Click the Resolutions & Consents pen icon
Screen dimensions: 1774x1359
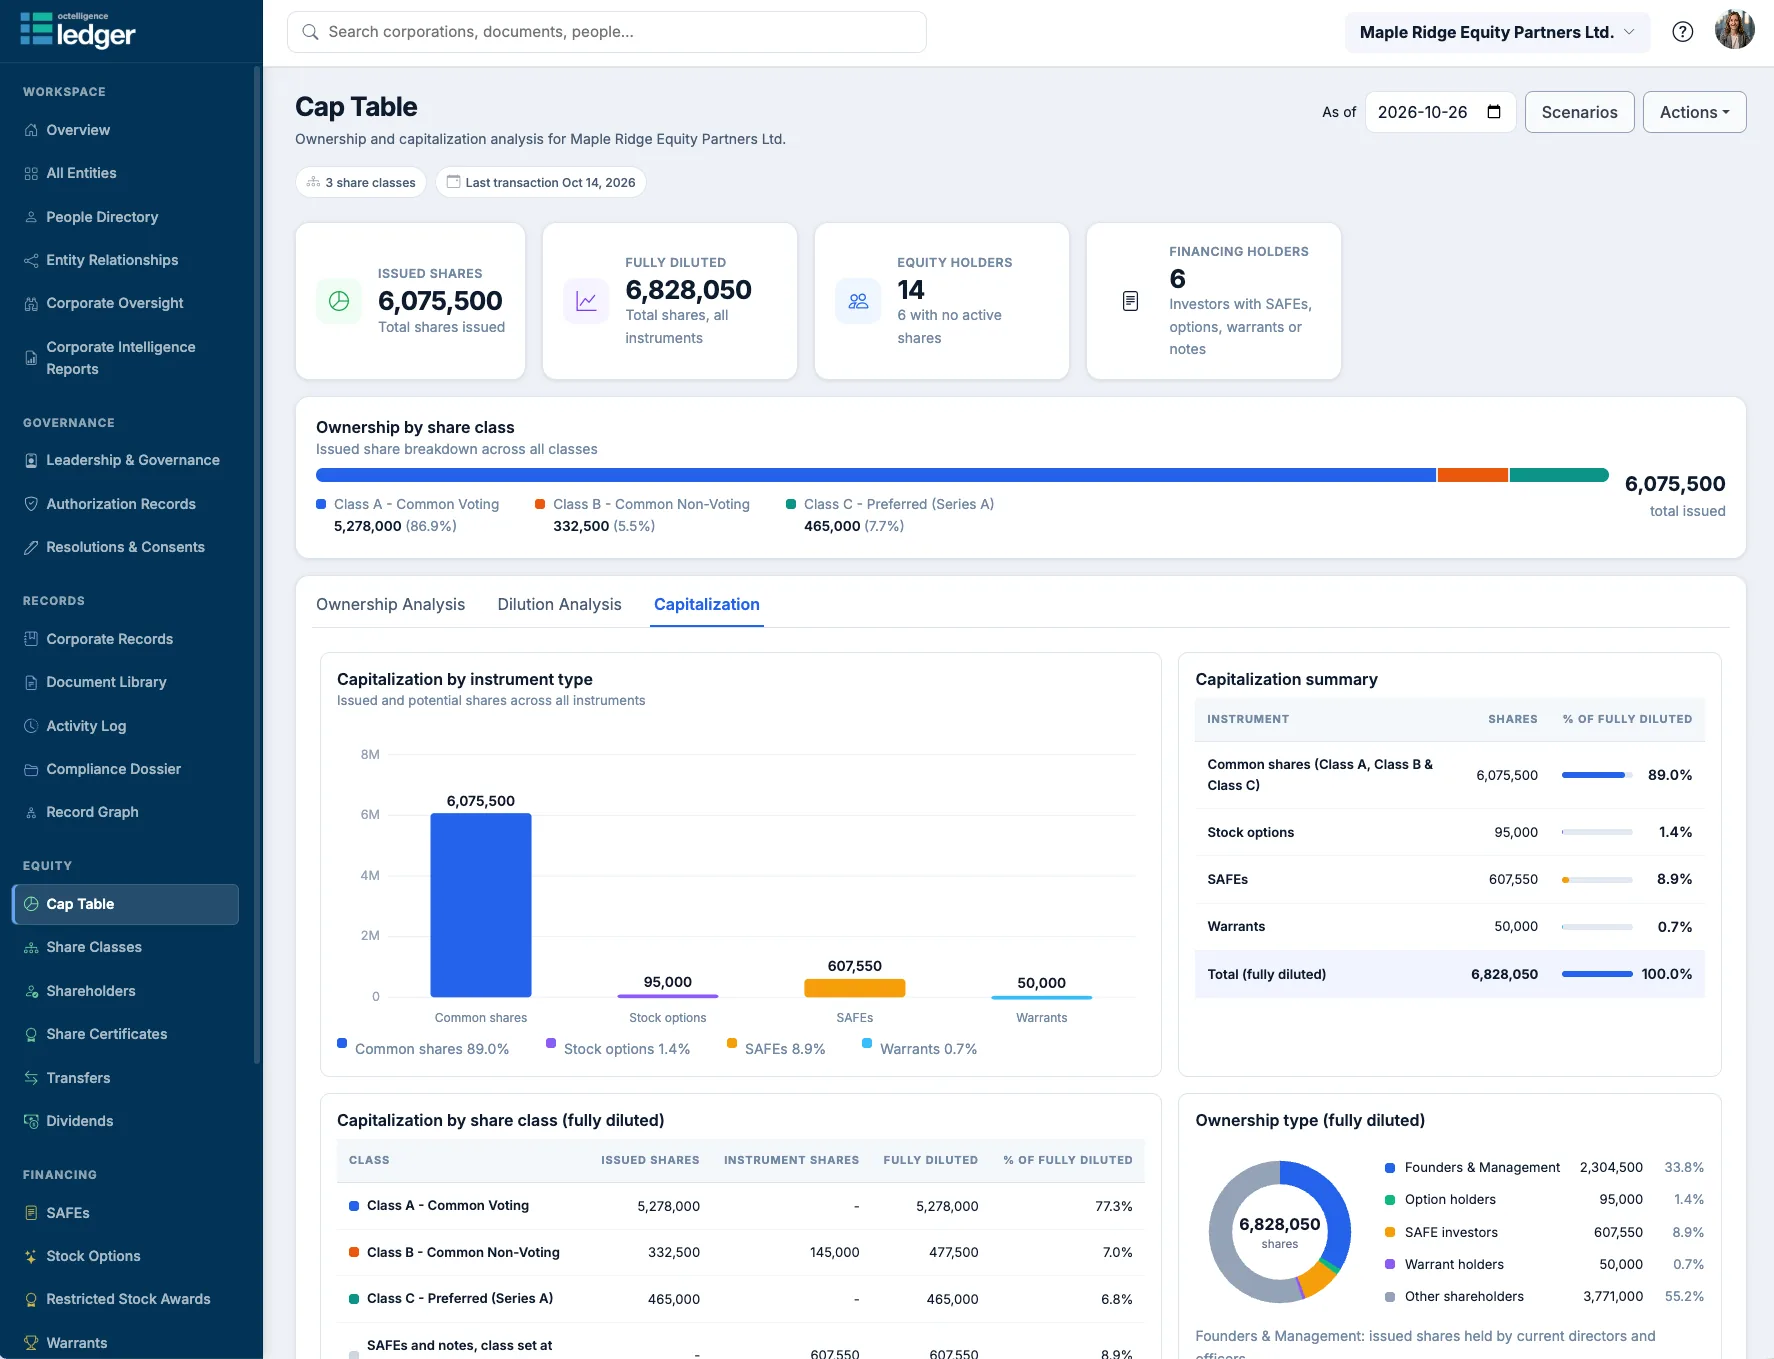coord(31,547)
